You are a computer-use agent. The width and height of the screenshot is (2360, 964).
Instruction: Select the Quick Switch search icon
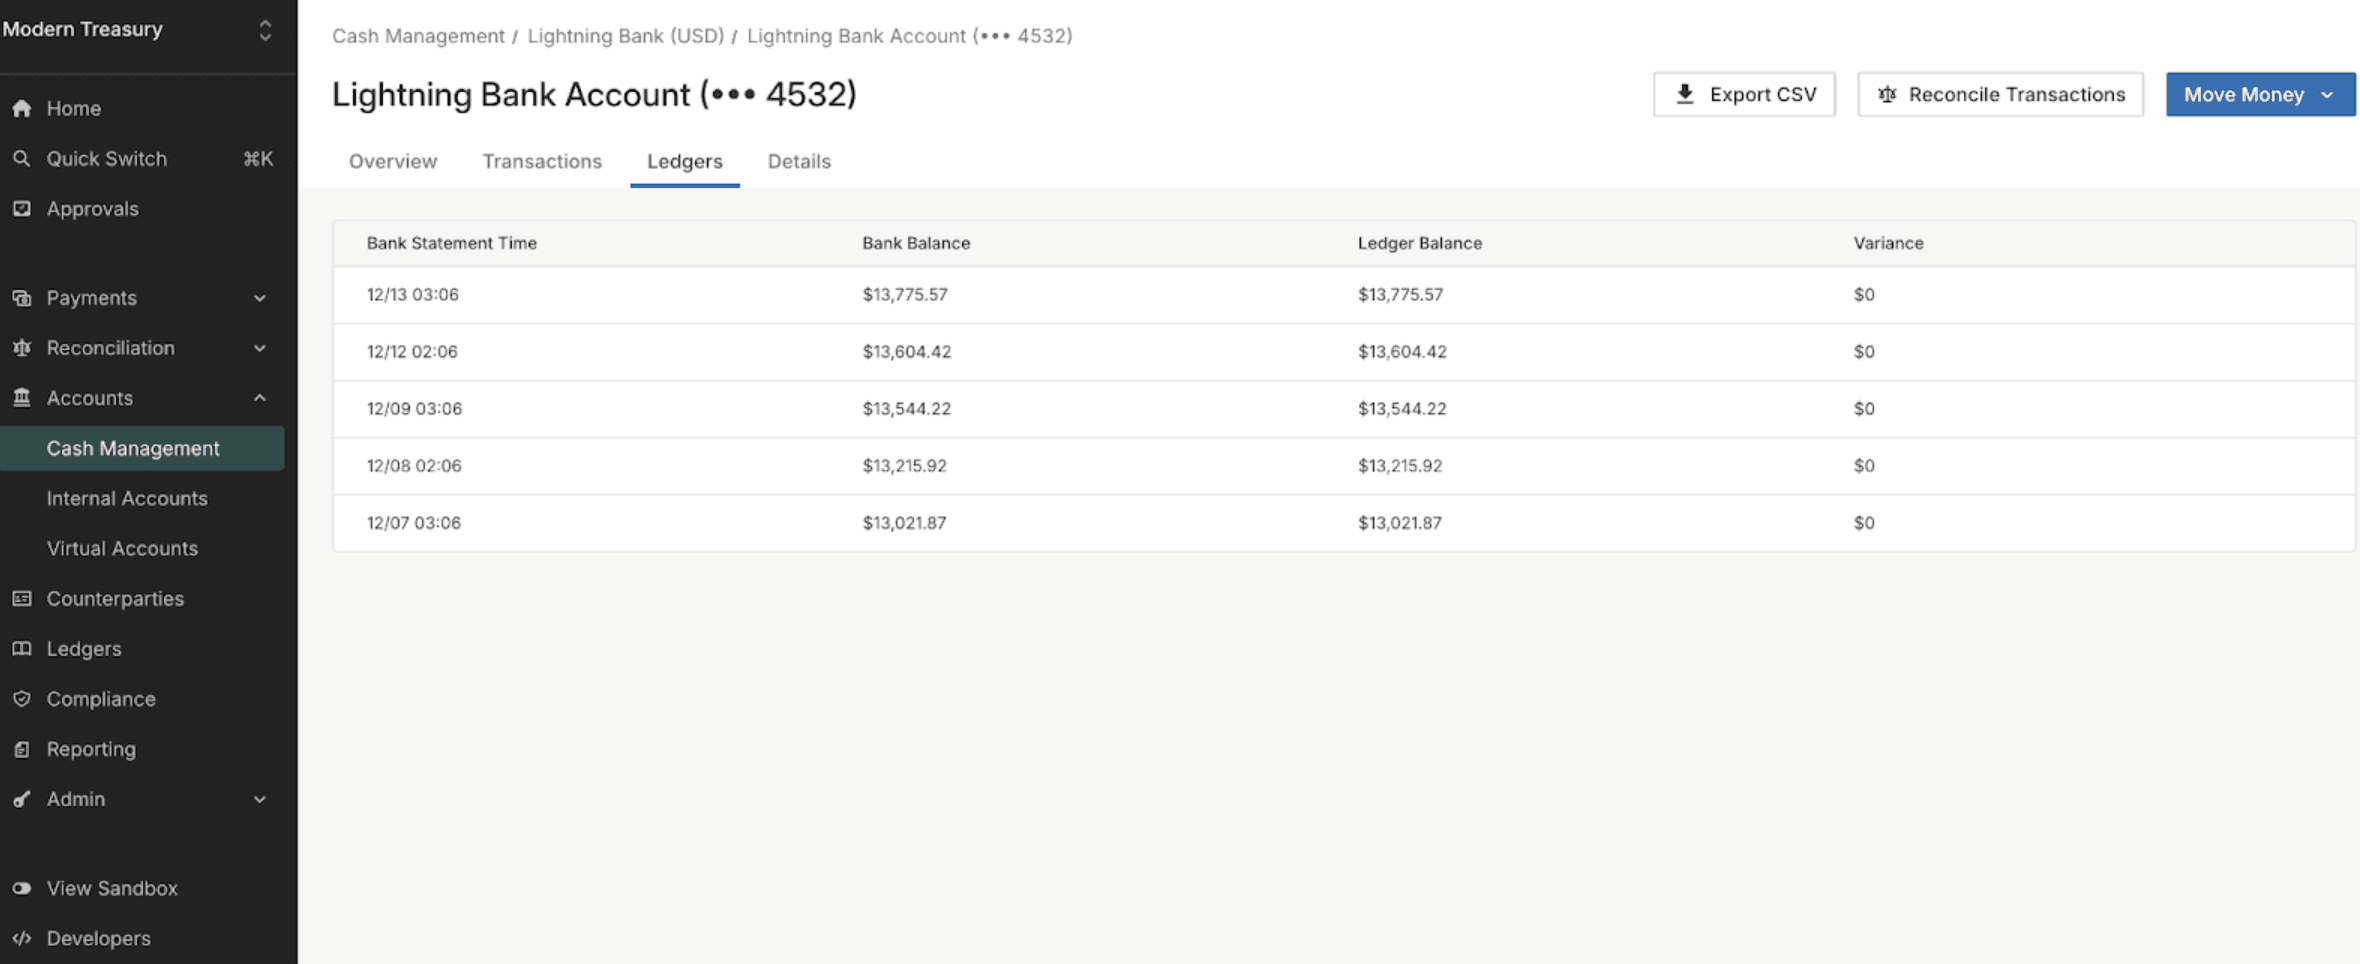point(22,158)
